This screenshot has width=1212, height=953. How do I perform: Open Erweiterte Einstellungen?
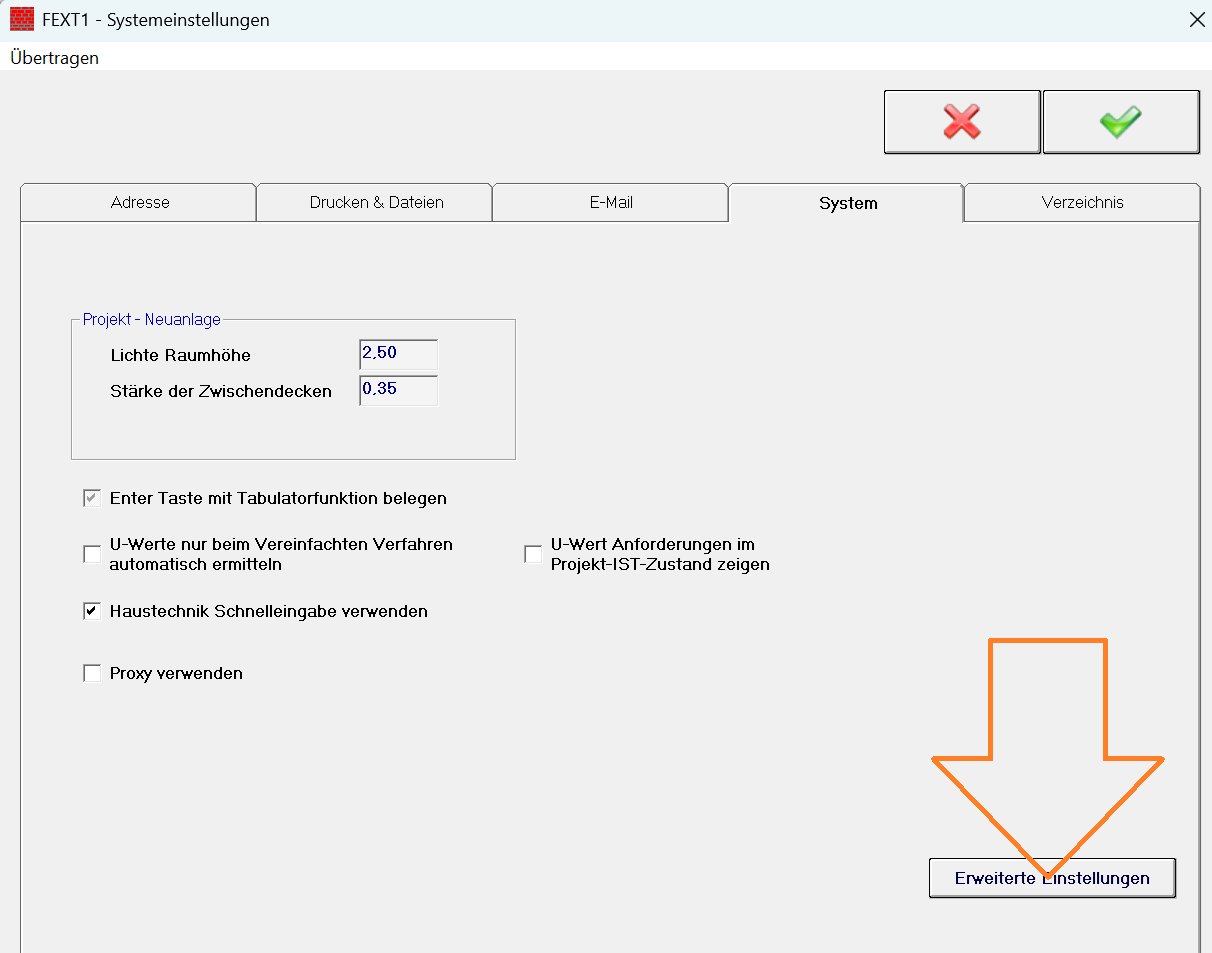click(1051, 878)
